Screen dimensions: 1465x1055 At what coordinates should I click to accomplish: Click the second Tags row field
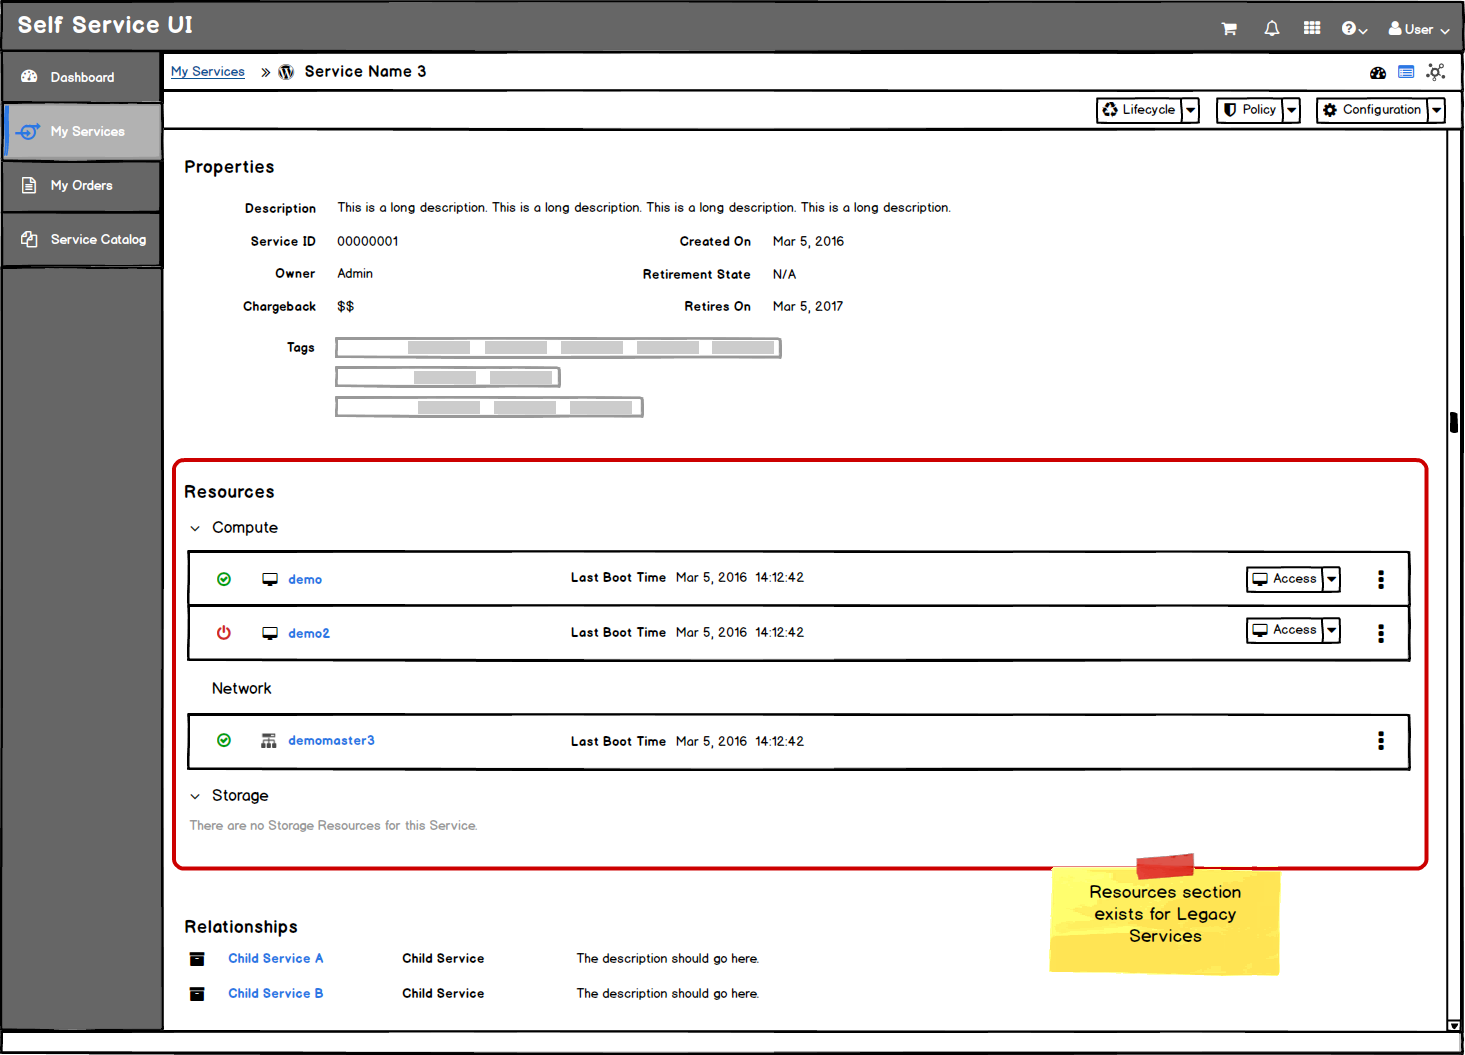point(448,377)
